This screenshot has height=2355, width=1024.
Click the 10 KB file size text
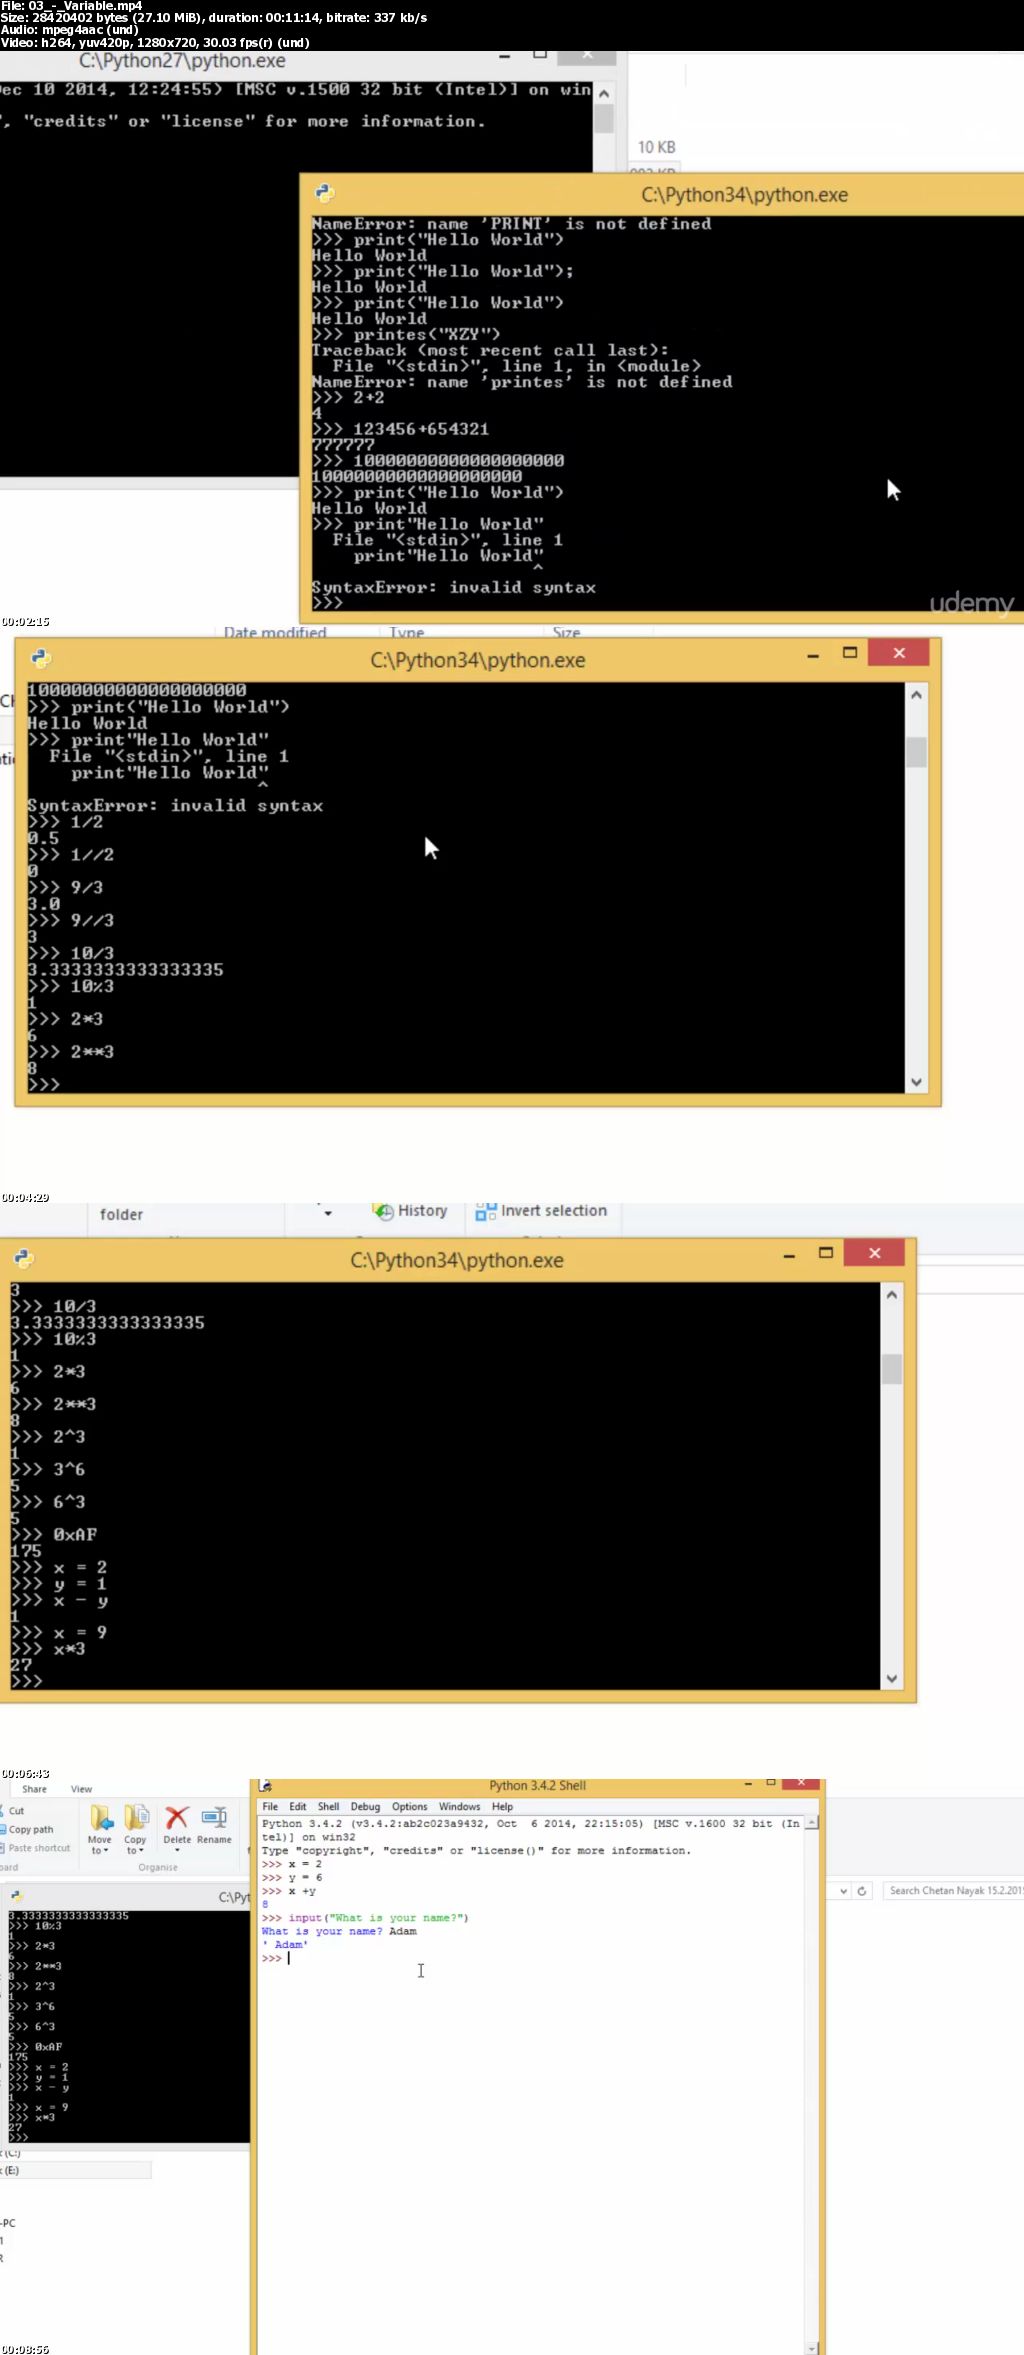click(x=657, y=147)
